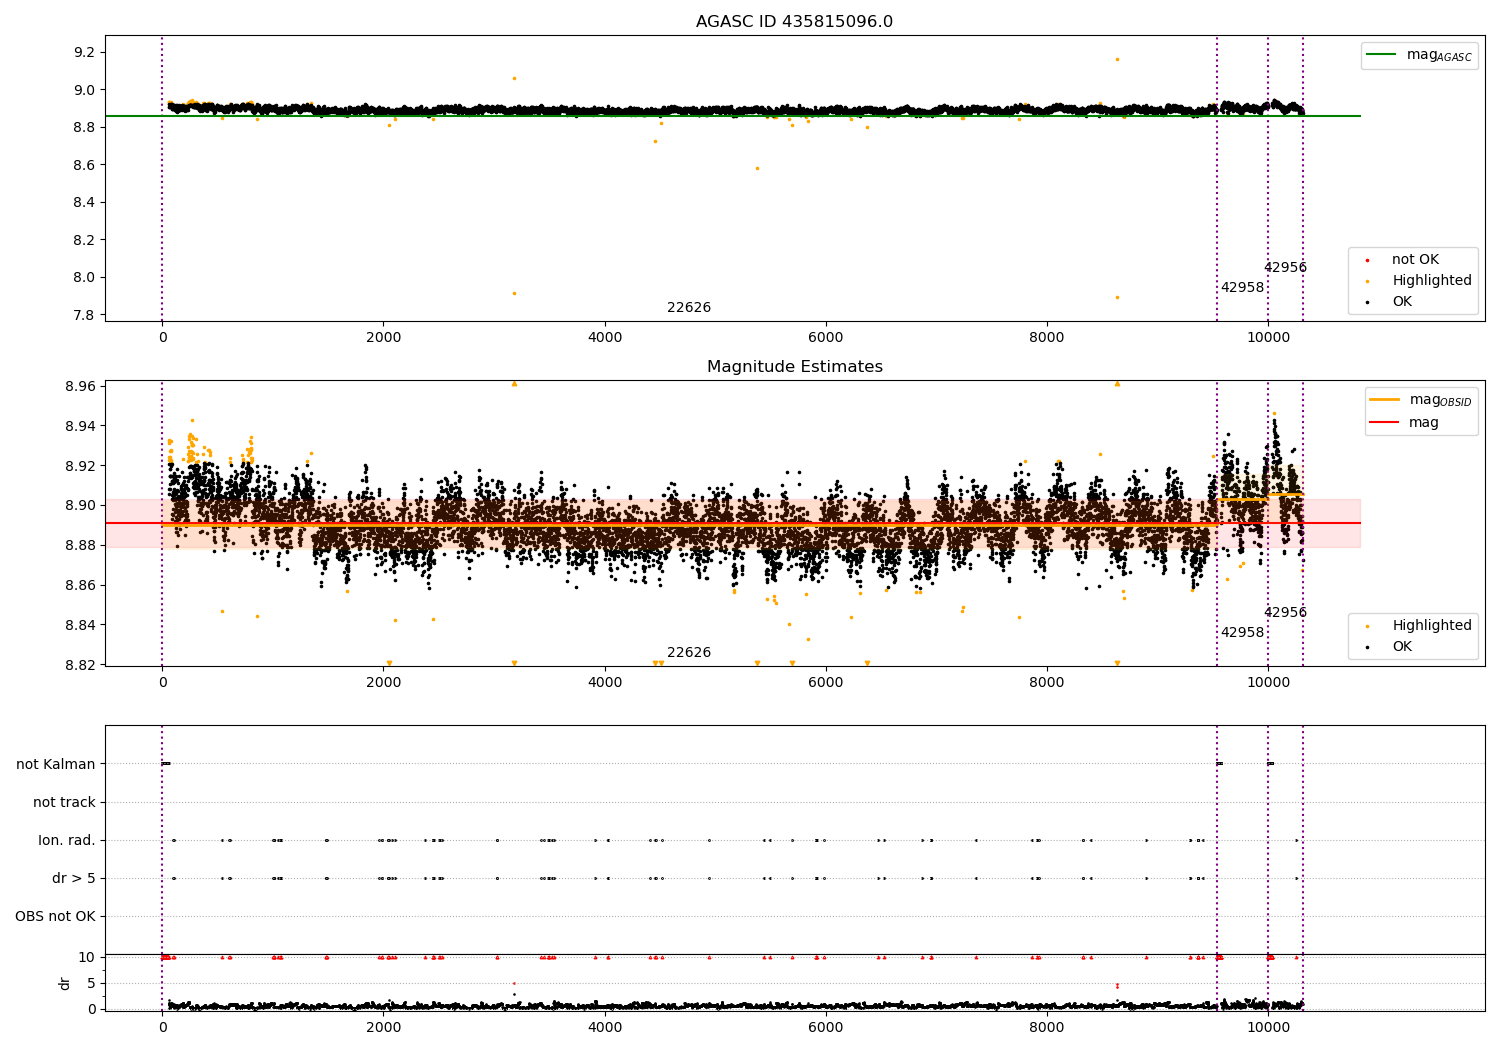The height and width of the screenshot is (1050, 1500).
Task: Click the '22626' annotation in Magnitude Estimates plot
Action: [x=689, y=653]
